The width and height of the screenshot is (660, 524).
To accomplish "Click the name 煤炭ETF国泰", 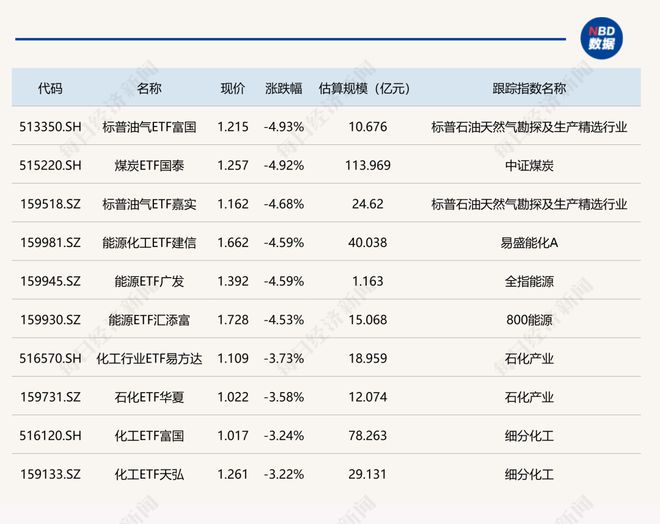I will (x=149, y=165).
